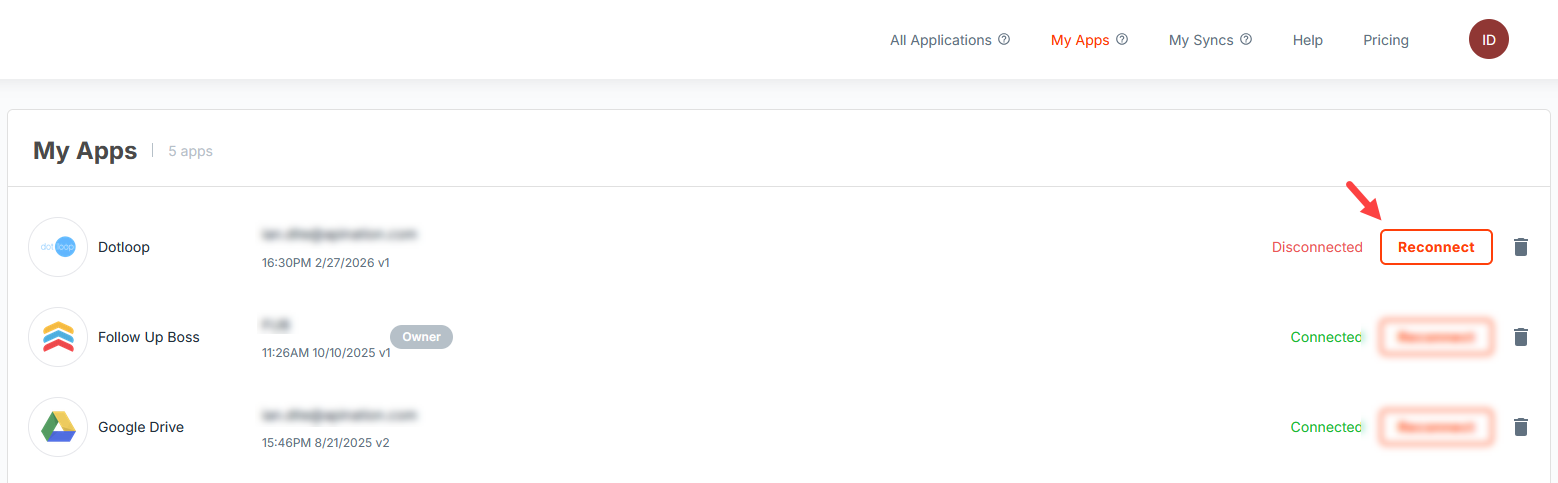This screenshot has width=1558, height=483.
Task: Switch to My Syncs tab
Action: (x=1201, y=40)
